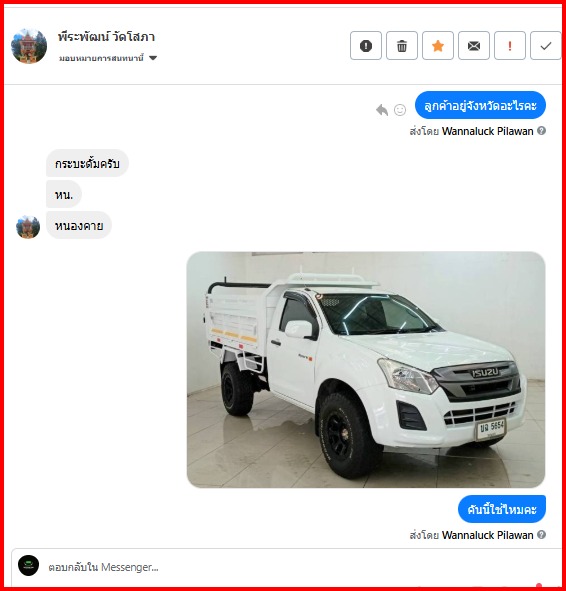The width and height of the screenshot is (566, 591).
Task: Click the blue คันนี้ใช่ไหมคะ message bubble
Action: click(502, 509)
